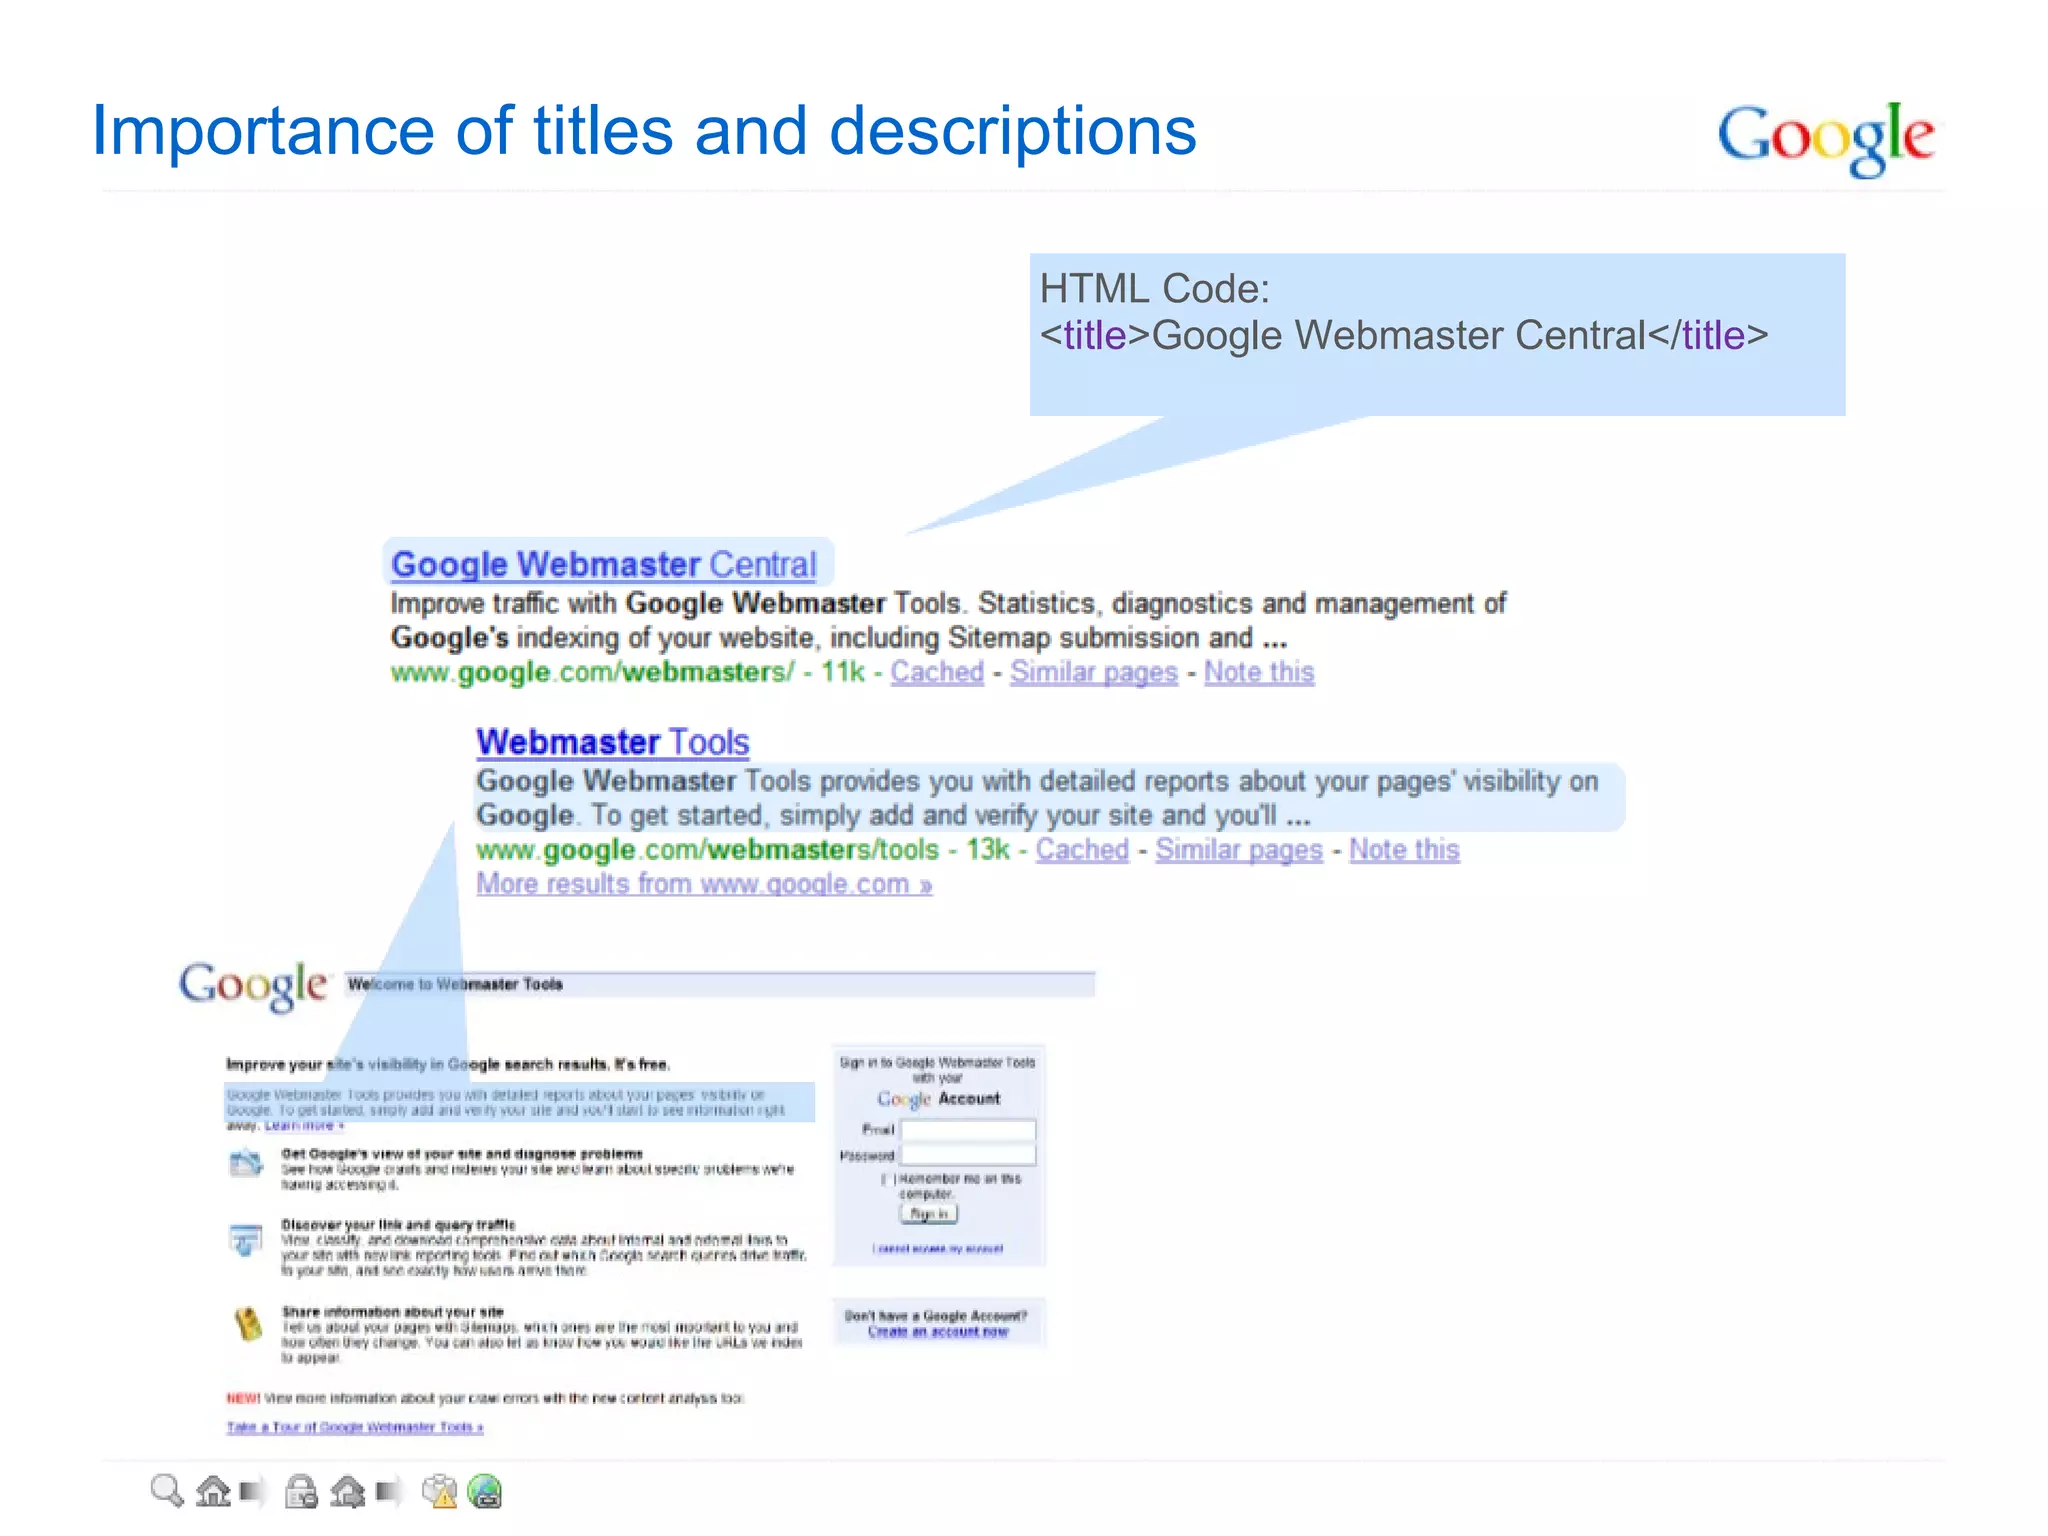Click Share information about your site heading
The height and width of the screenshot is (1536, 2048).
pos(392,1312)
